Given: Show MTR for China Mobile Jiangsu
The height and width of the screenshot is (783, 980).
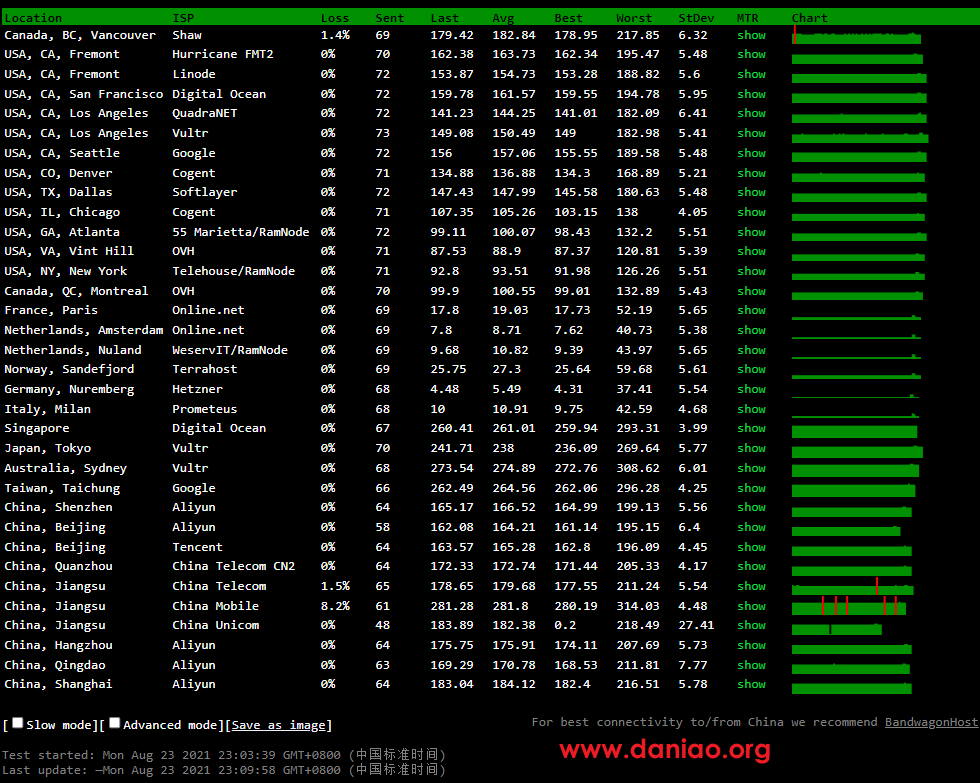Looking at the screenshot, I should pos(751,606).
